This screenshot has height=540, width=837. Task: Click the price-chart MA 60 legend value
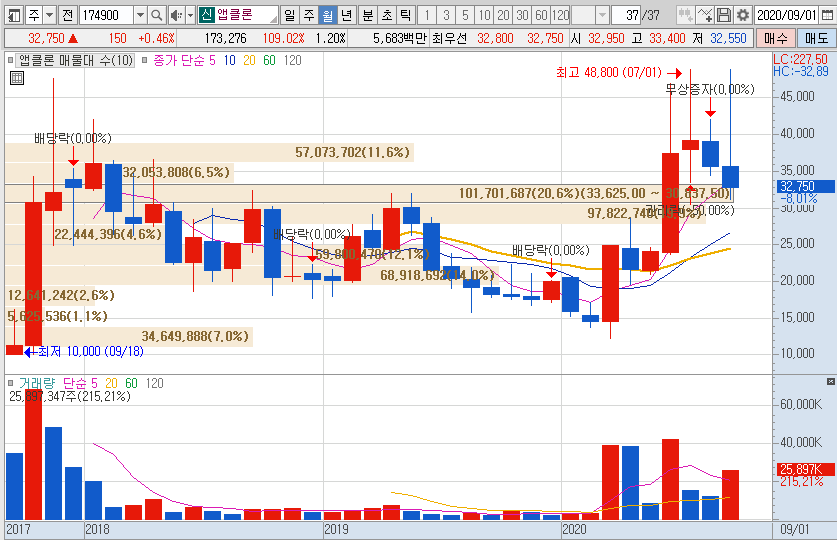270,60
